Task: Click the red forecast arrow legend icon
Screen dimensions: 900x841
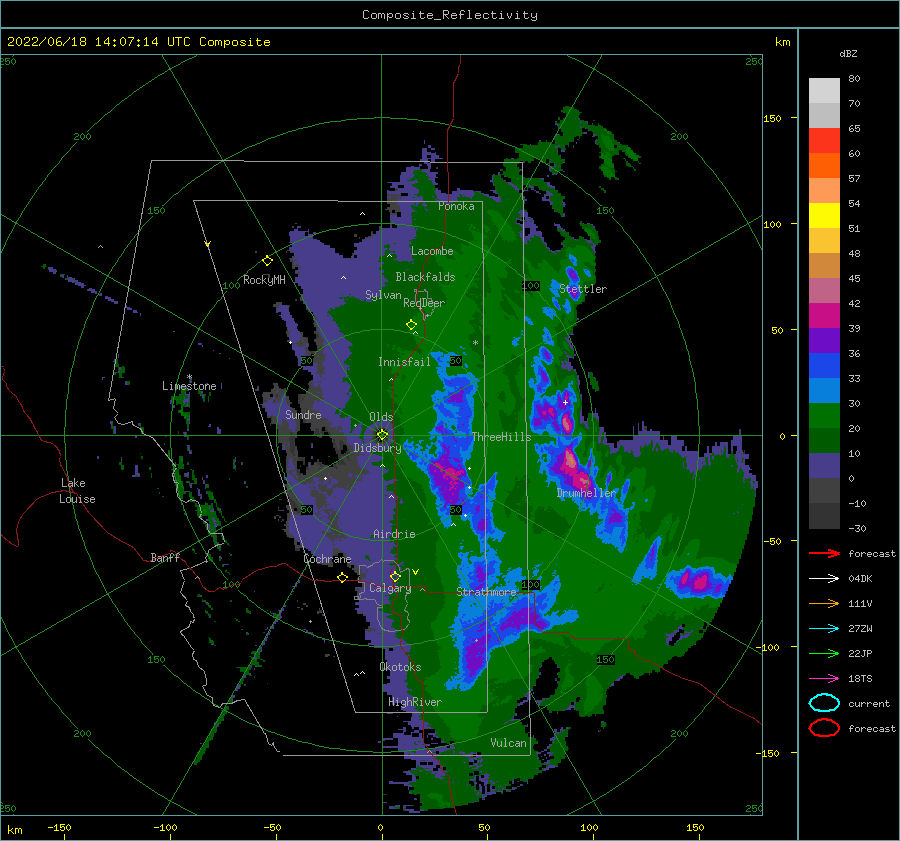Action: (824, 553)
